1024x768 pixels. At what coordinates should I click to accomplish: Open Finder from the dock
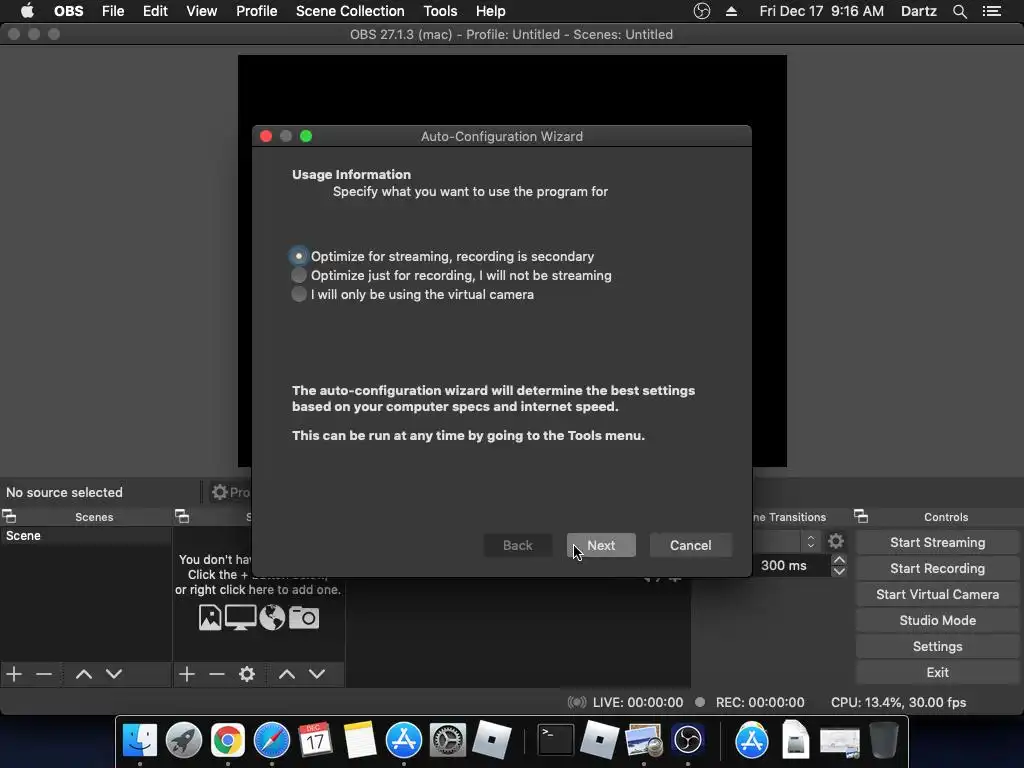pos(140,741)
